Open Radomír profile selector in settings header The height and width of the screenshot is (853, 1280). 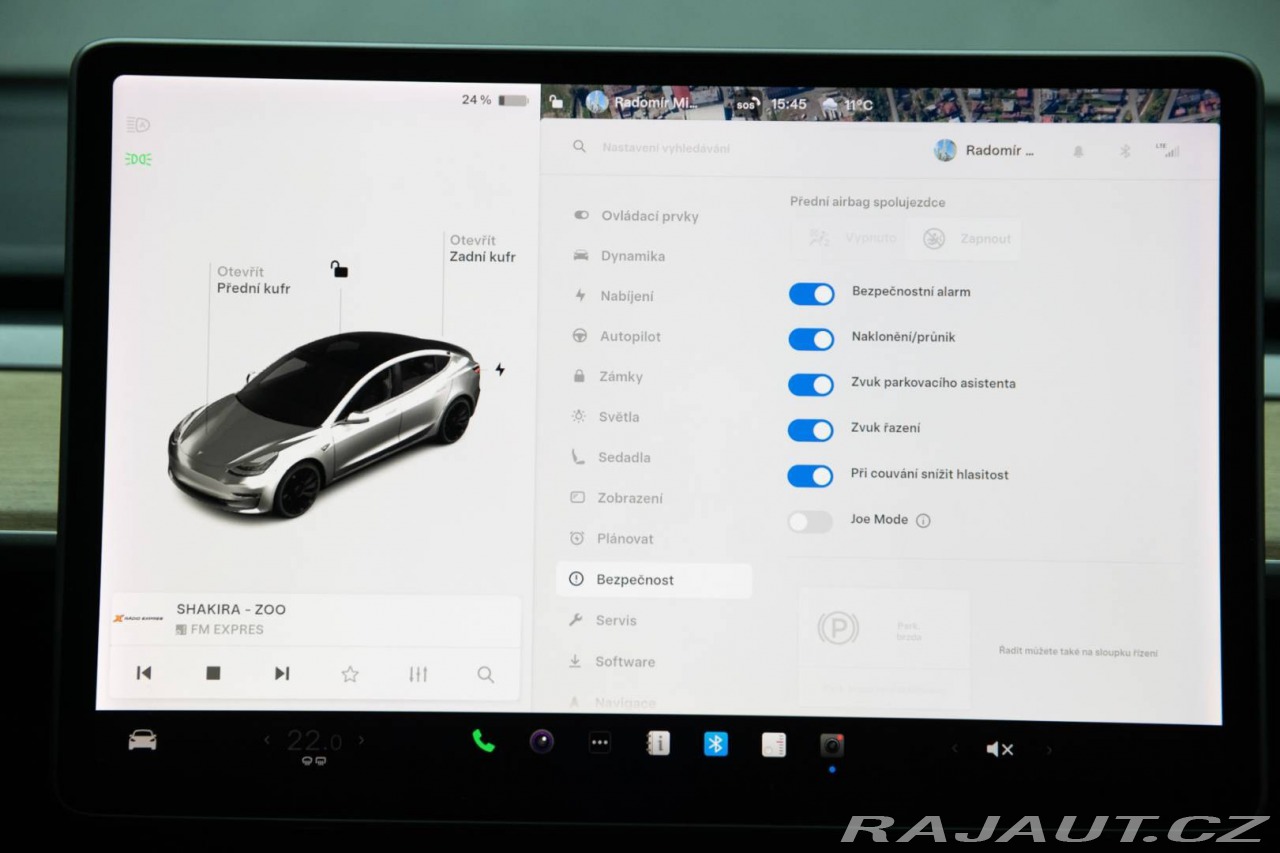985,151
